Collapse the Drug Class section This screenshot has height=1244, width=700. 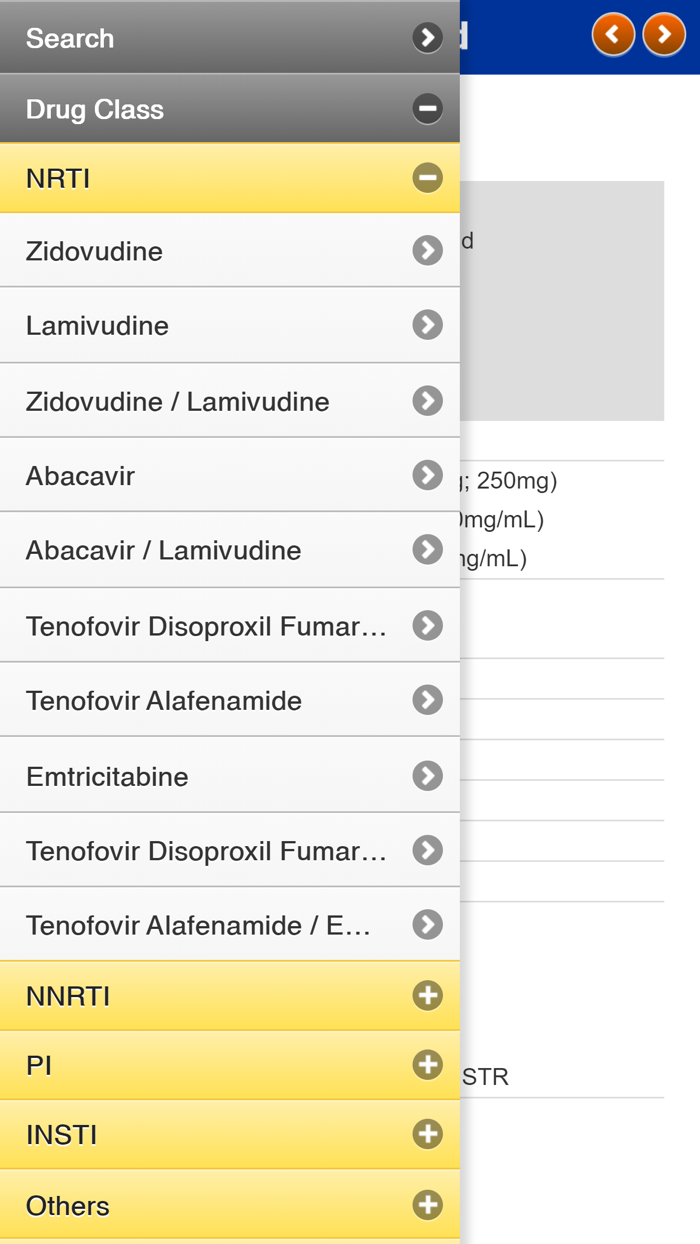(x=427, y=107)
